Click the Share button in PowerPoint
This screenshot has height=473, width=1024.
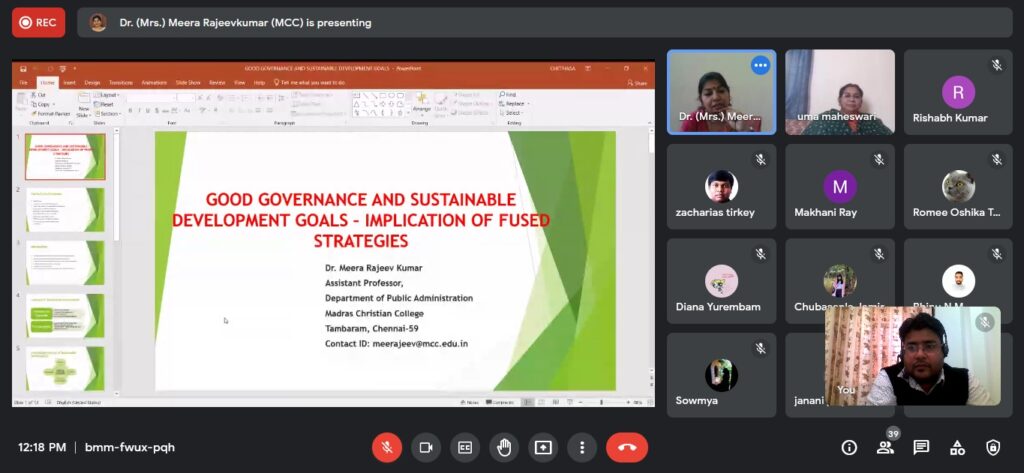click(637, 83)
